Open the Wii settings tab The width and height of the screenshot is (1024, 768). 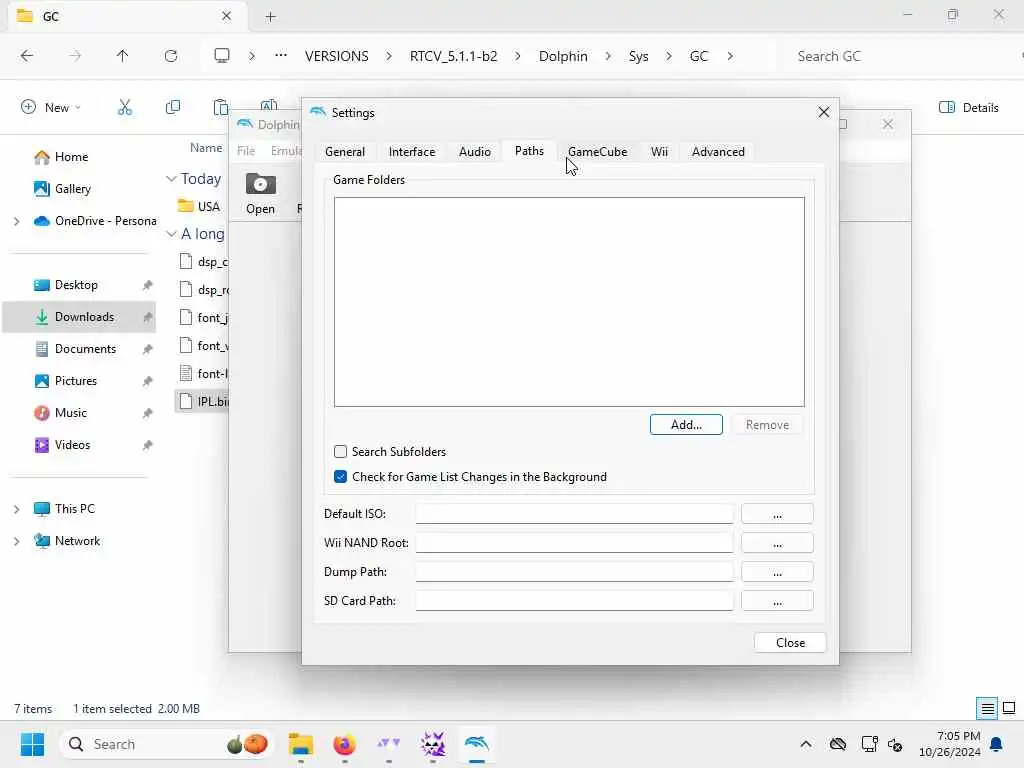pos(659,152)
